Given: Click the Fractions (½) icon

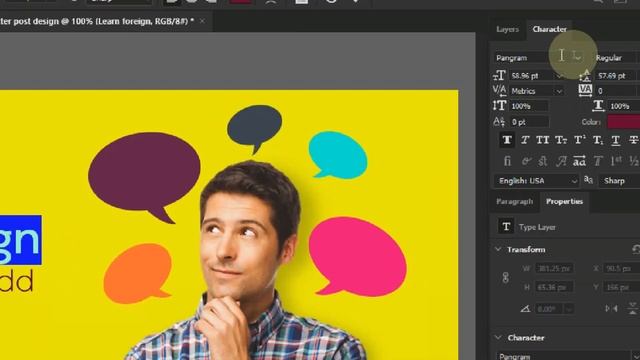Looking at the screenshot, I should (x=634, y=161).
